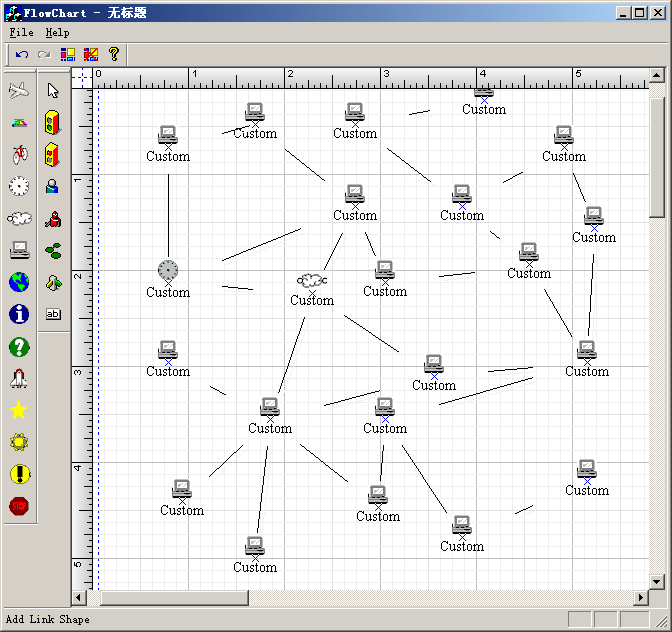This screenshot has height=632, width=672.
Task: Open the File menu
Action: tap(21, 33)
